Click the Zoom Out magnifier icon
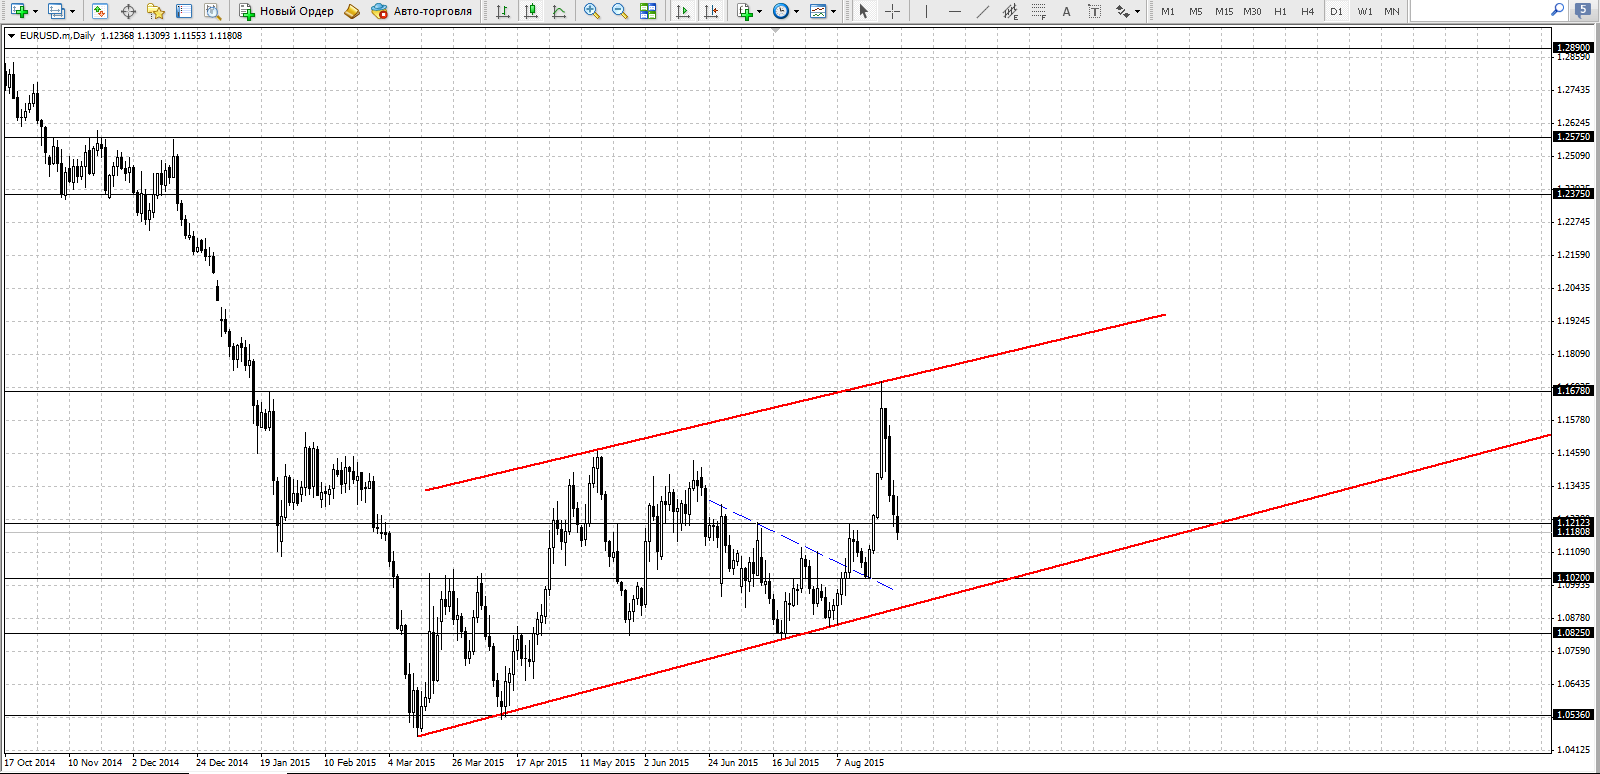Viewport: 1600px width, 774px height. 620,11
